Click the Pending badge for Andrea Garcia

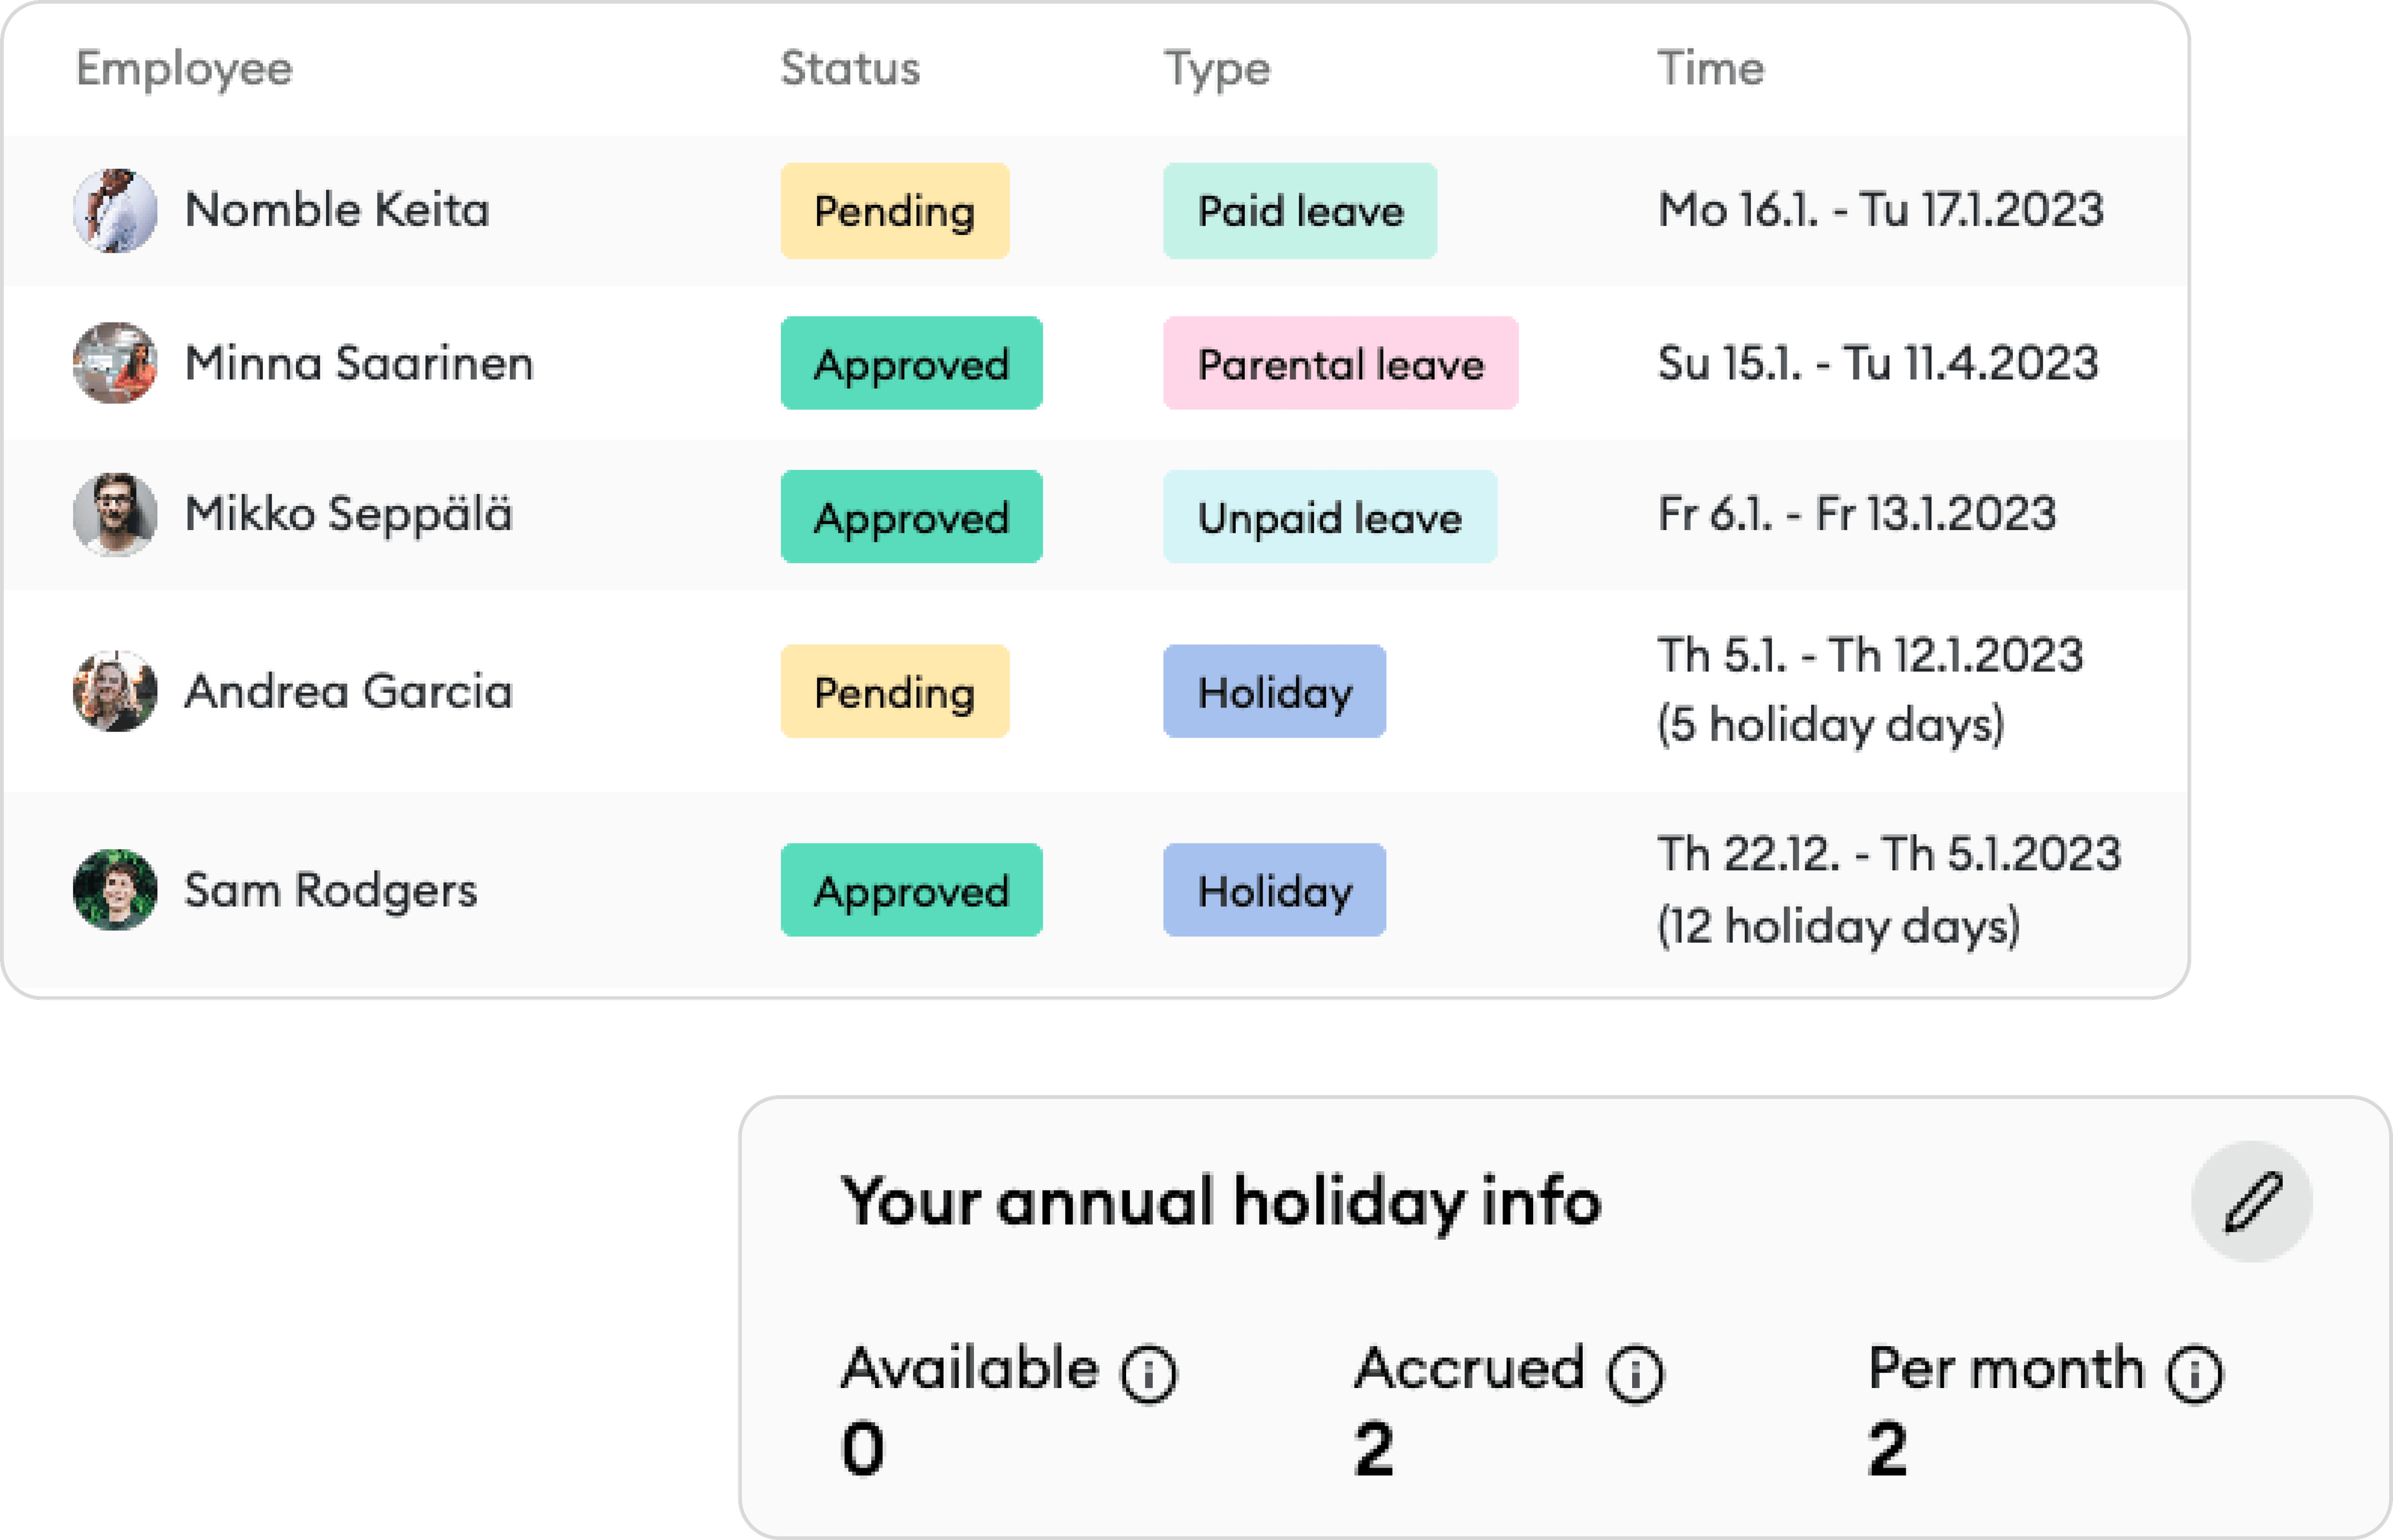pos(895,691)
